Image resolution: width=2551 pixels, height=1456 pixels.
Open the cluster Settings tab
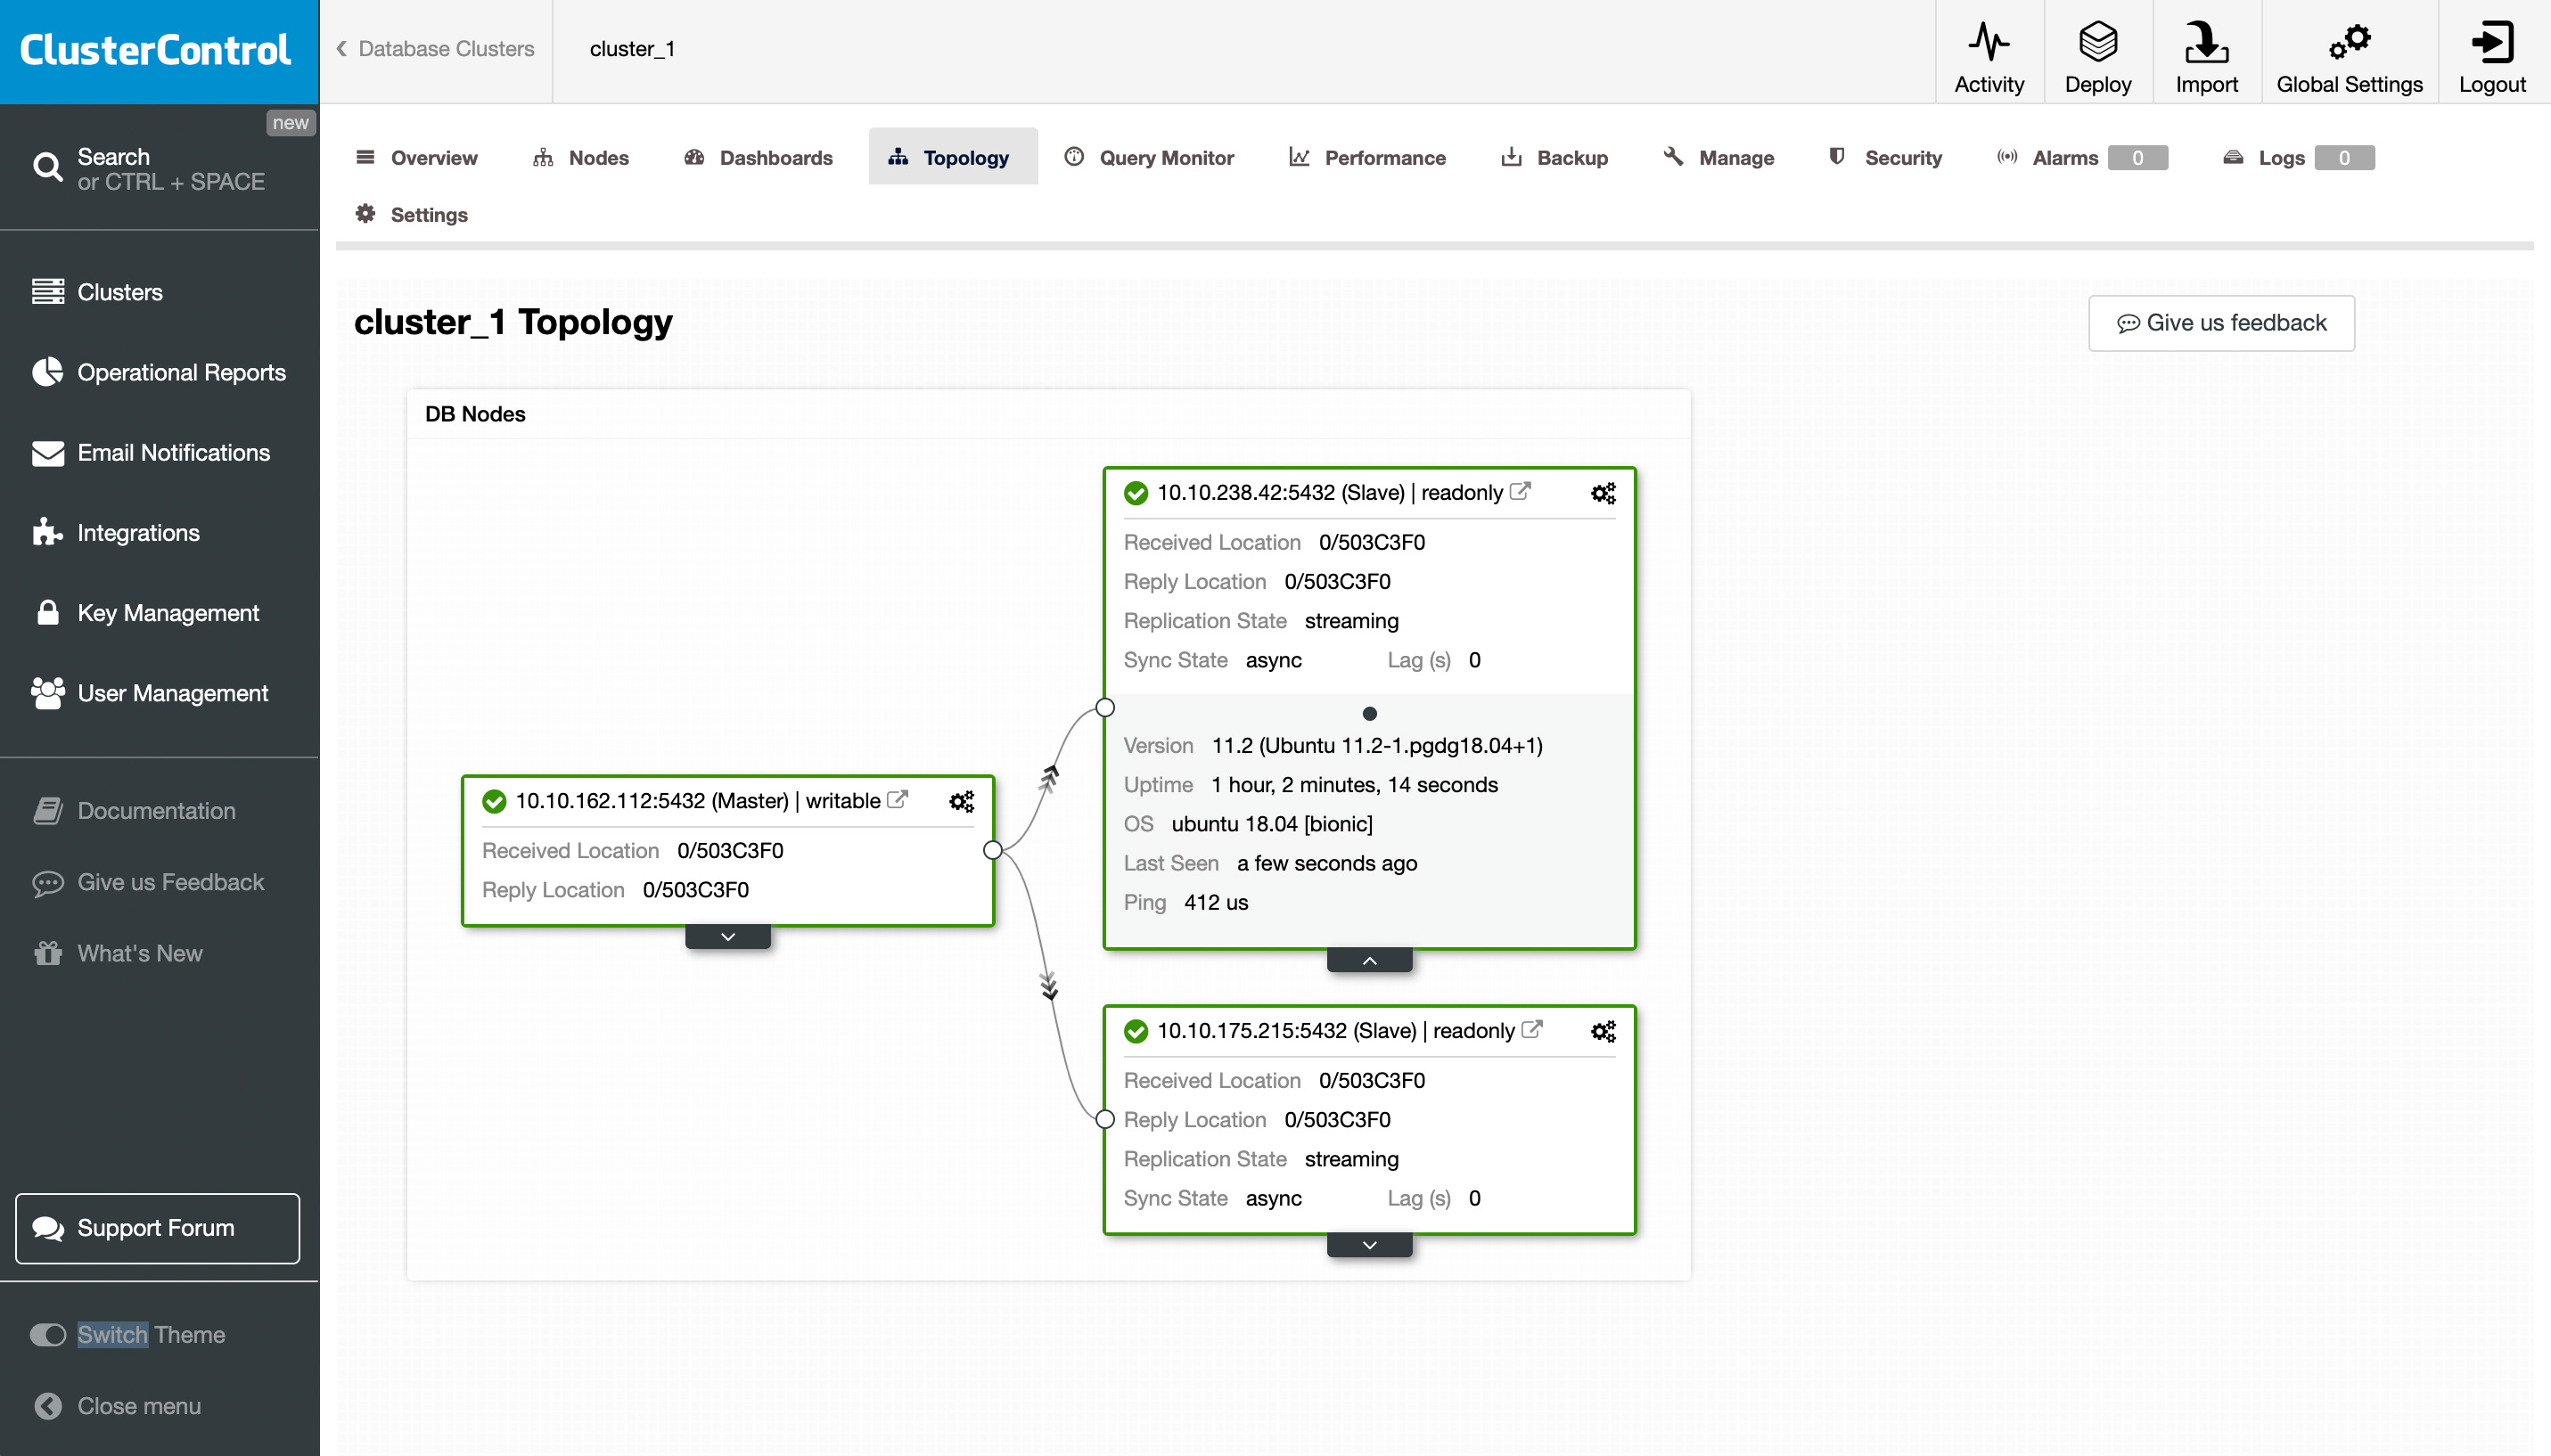pyautogui.click(x=412, y=214)
